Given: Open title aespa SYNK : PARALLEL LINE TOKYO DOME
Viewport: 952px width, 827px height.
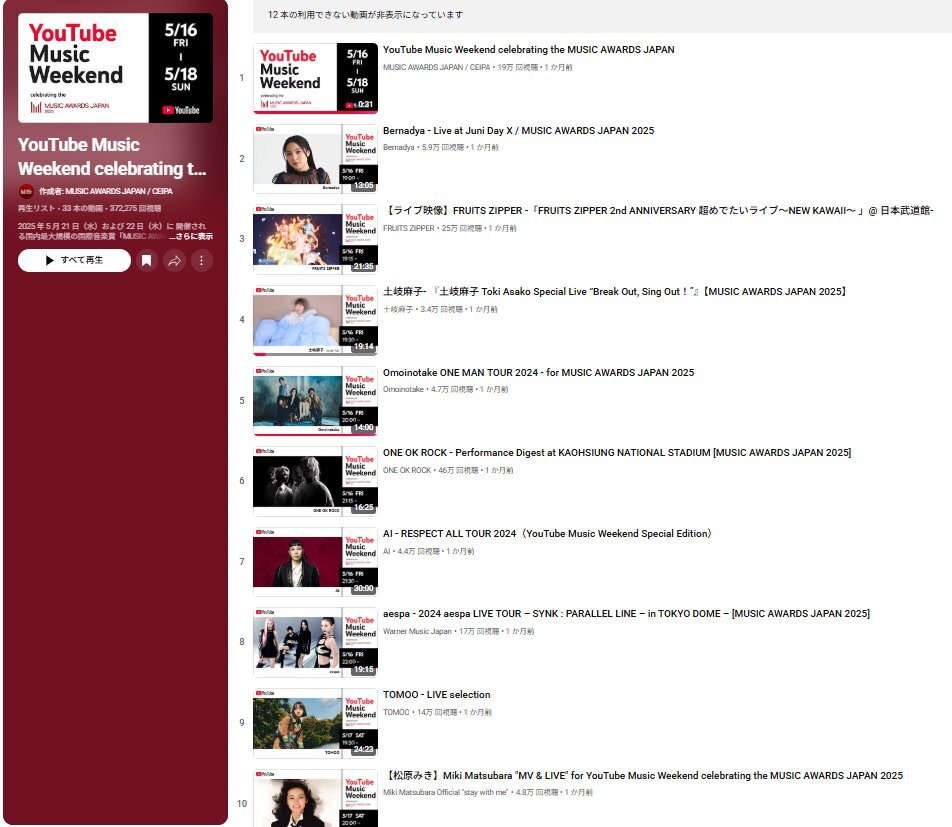Looking at the screenshot, I should (x=626, y=614).
